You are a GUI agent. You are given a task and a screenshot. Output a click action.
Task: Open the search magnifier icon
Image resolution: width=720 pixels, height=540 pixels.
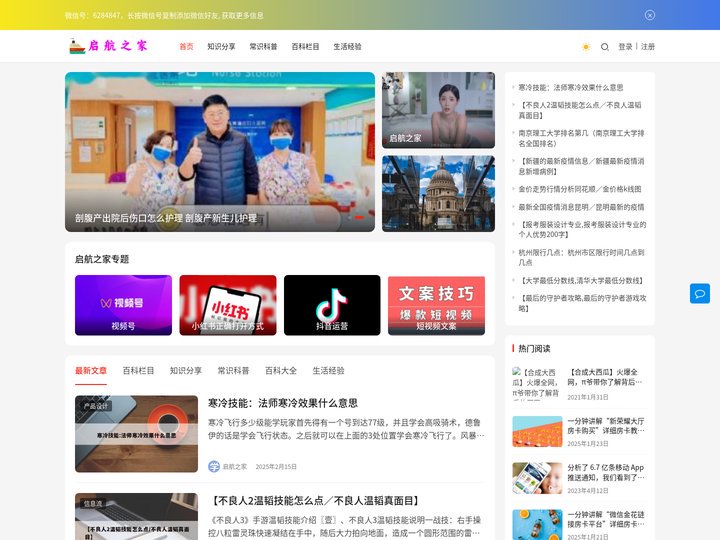click(605, 47)
